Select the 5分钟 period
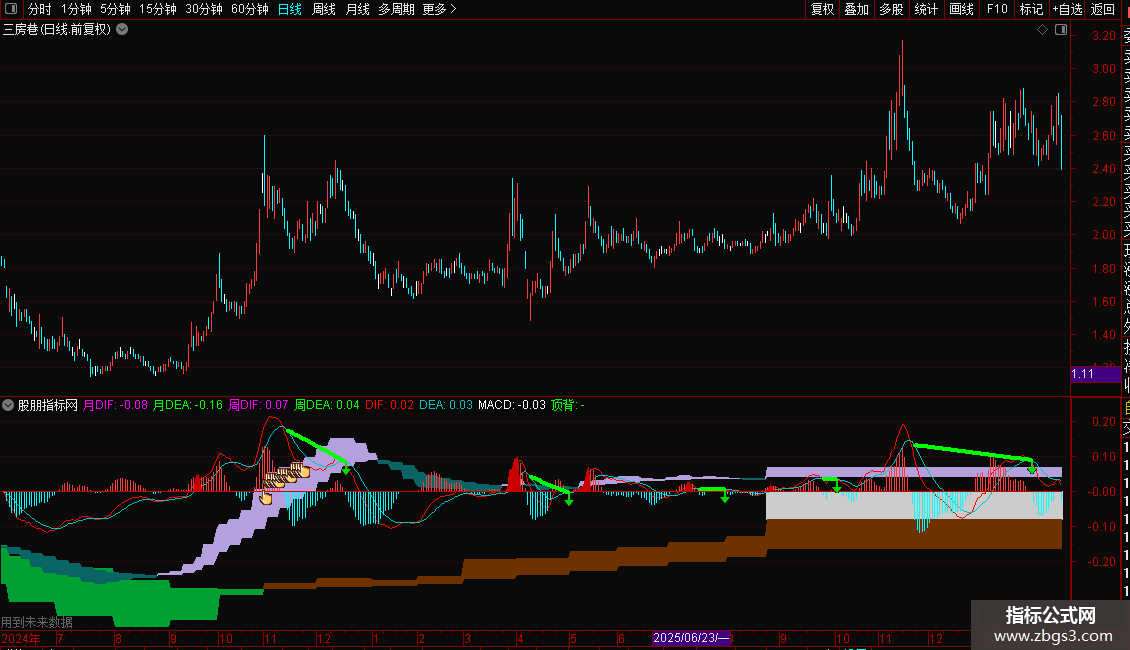The image size is (1130, 650). tap(115, 9)
